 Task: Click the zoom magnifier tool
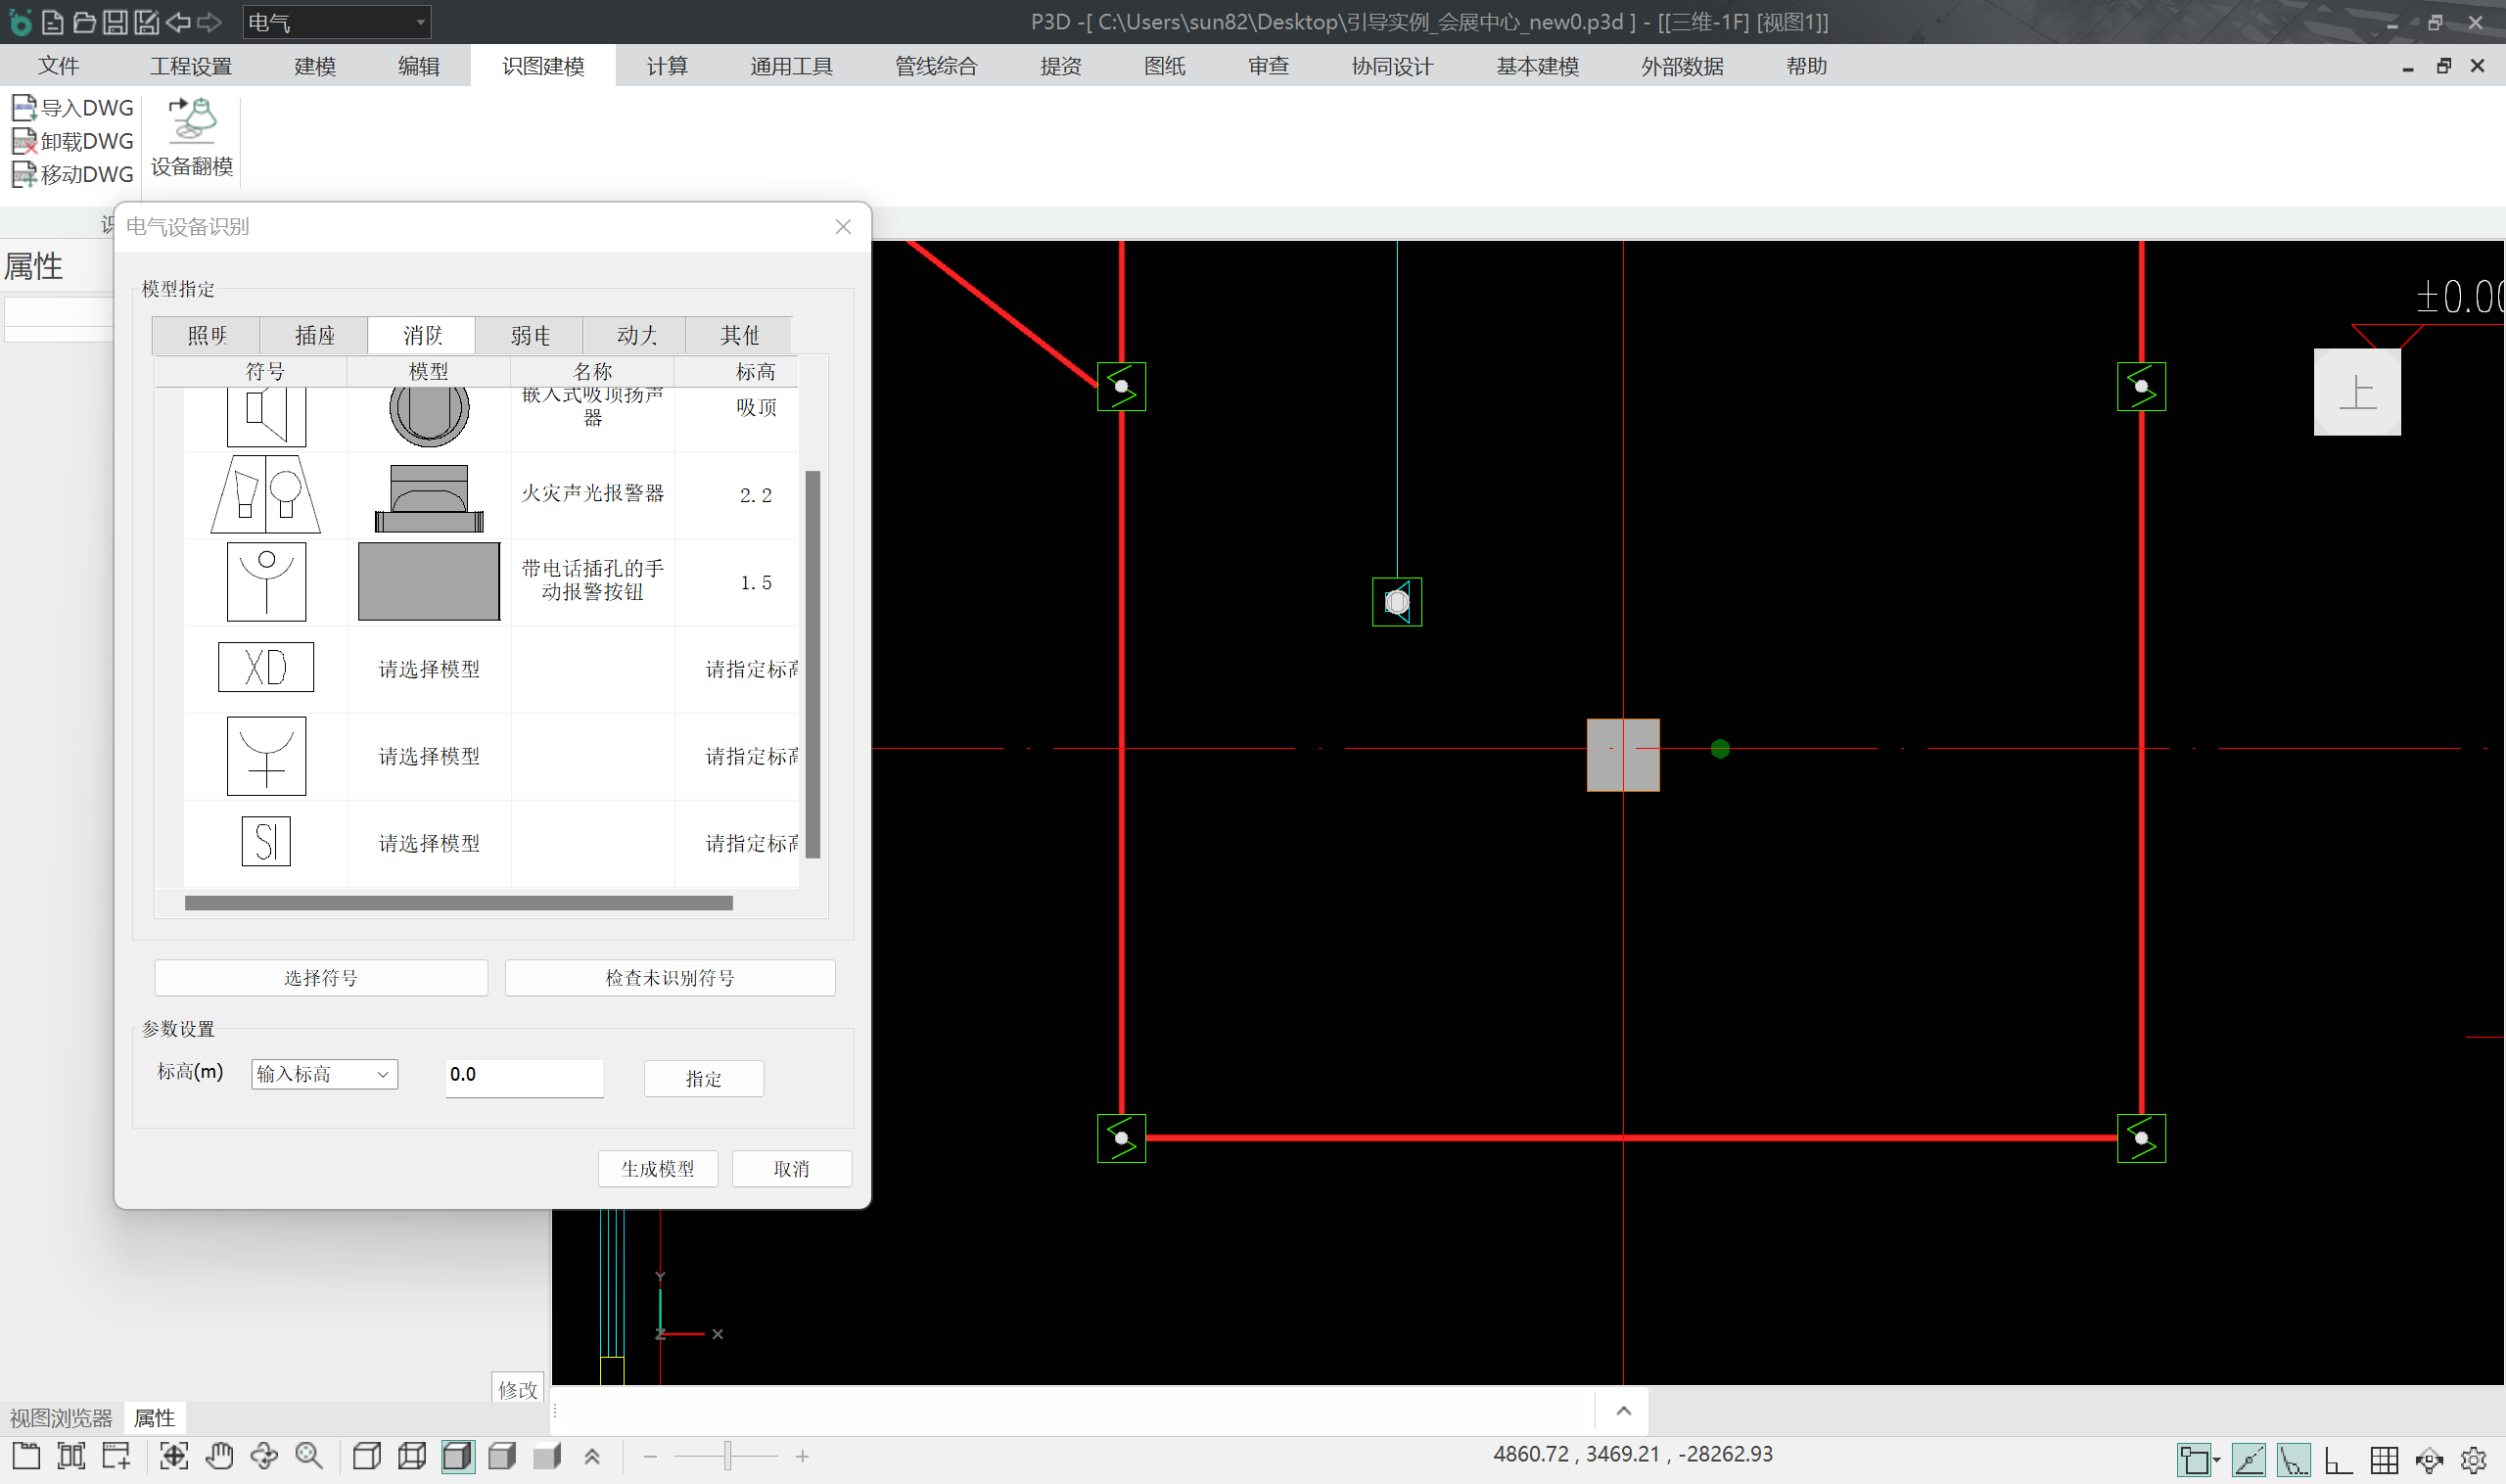pyautogui.click(x=309, y=1456)
